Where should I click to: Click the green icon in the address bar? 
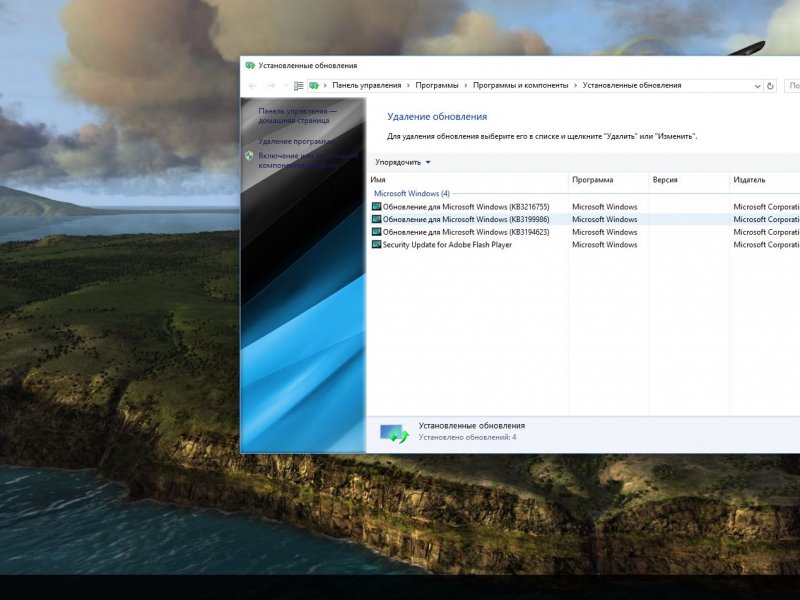314,86
